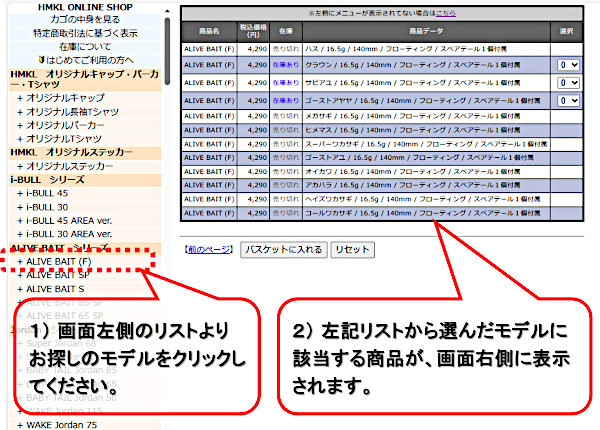Click the 前のページ link
The width and height of the screenshot is (600, 430).
point(209,250)
